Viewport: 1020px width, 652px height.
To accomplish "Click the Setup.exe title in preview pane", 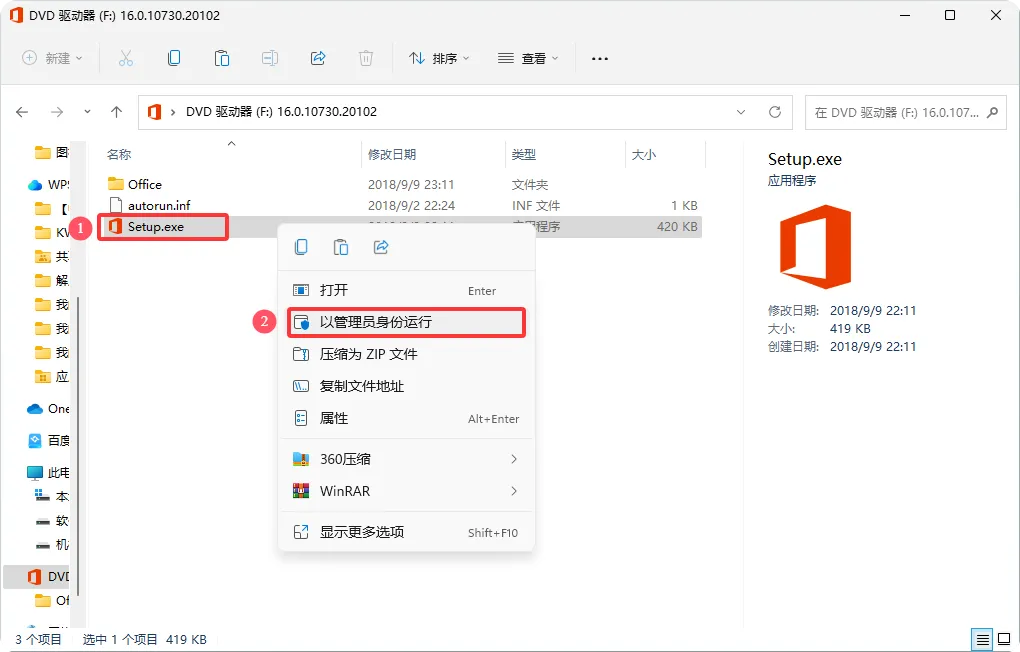I will (x=805, y=159).
